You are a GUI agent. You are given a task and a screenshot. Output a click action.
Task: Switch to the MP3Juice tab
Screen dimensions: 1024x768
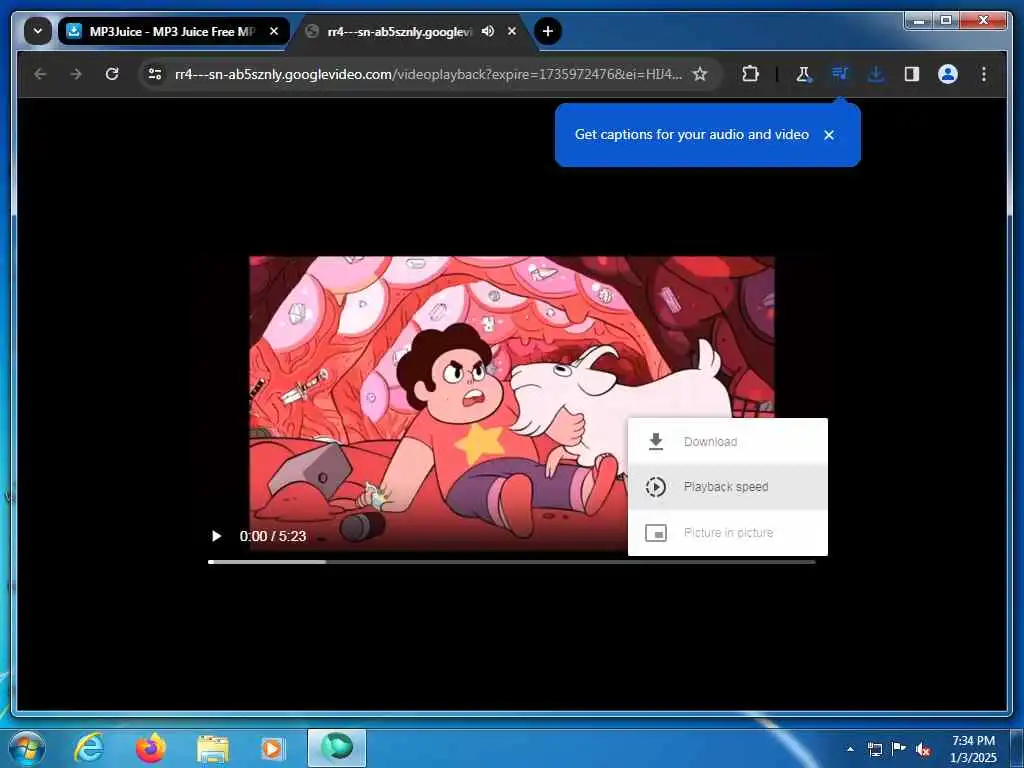pyautogui.click(x=173, y=31)
